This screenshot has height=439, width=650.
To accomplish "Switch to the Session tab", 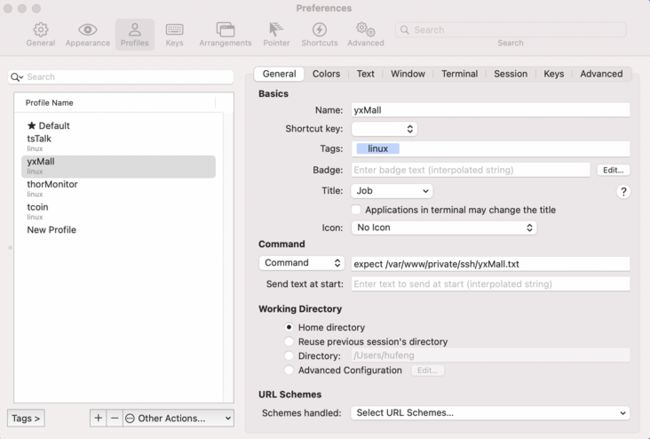I will pyautogui.click(x=511, y=74).
